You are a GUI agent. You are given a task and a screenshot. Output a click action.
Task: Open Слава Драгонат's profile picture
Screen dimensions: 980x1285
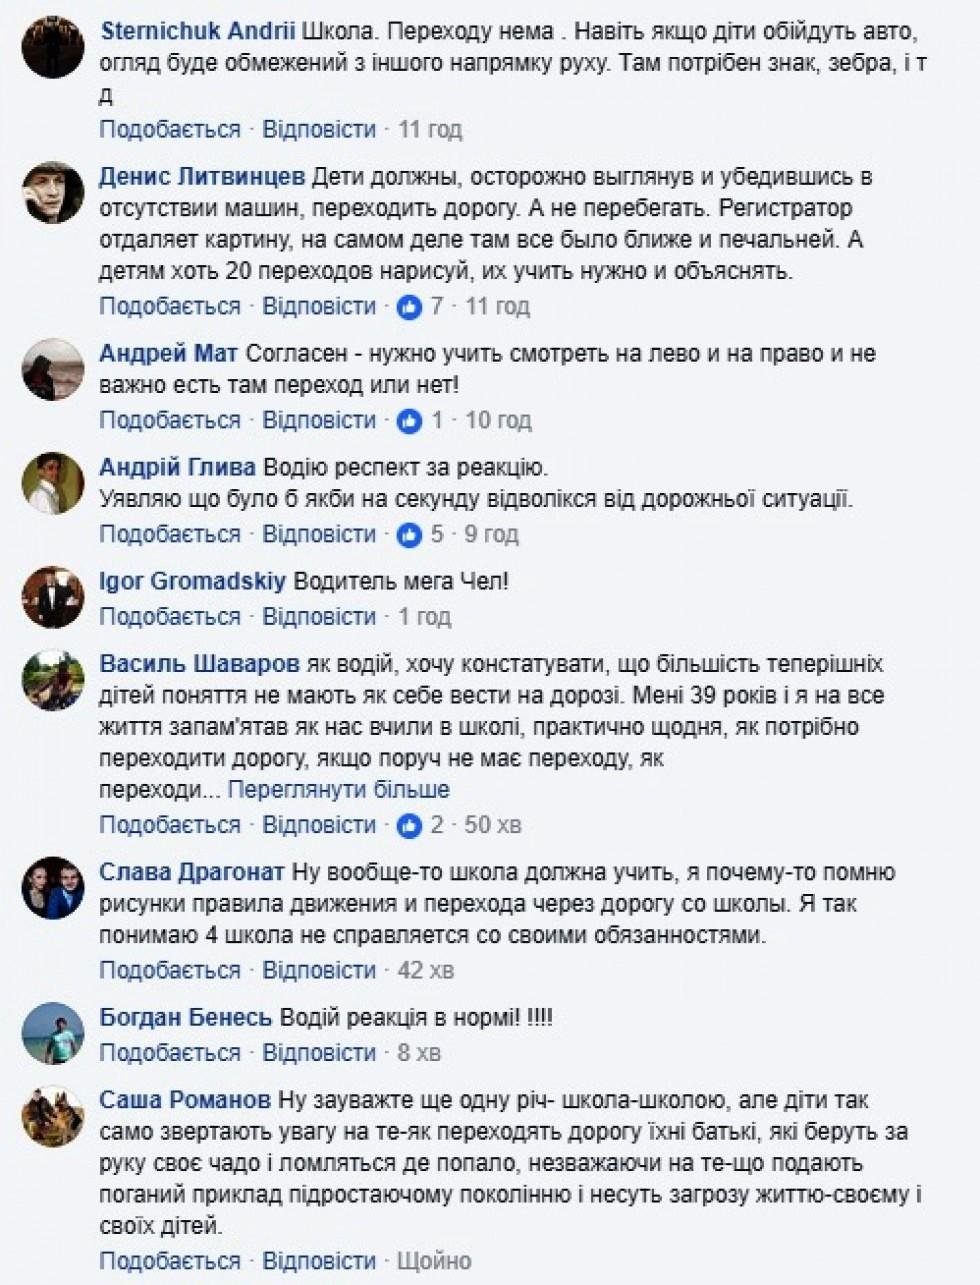coord(53,887)
